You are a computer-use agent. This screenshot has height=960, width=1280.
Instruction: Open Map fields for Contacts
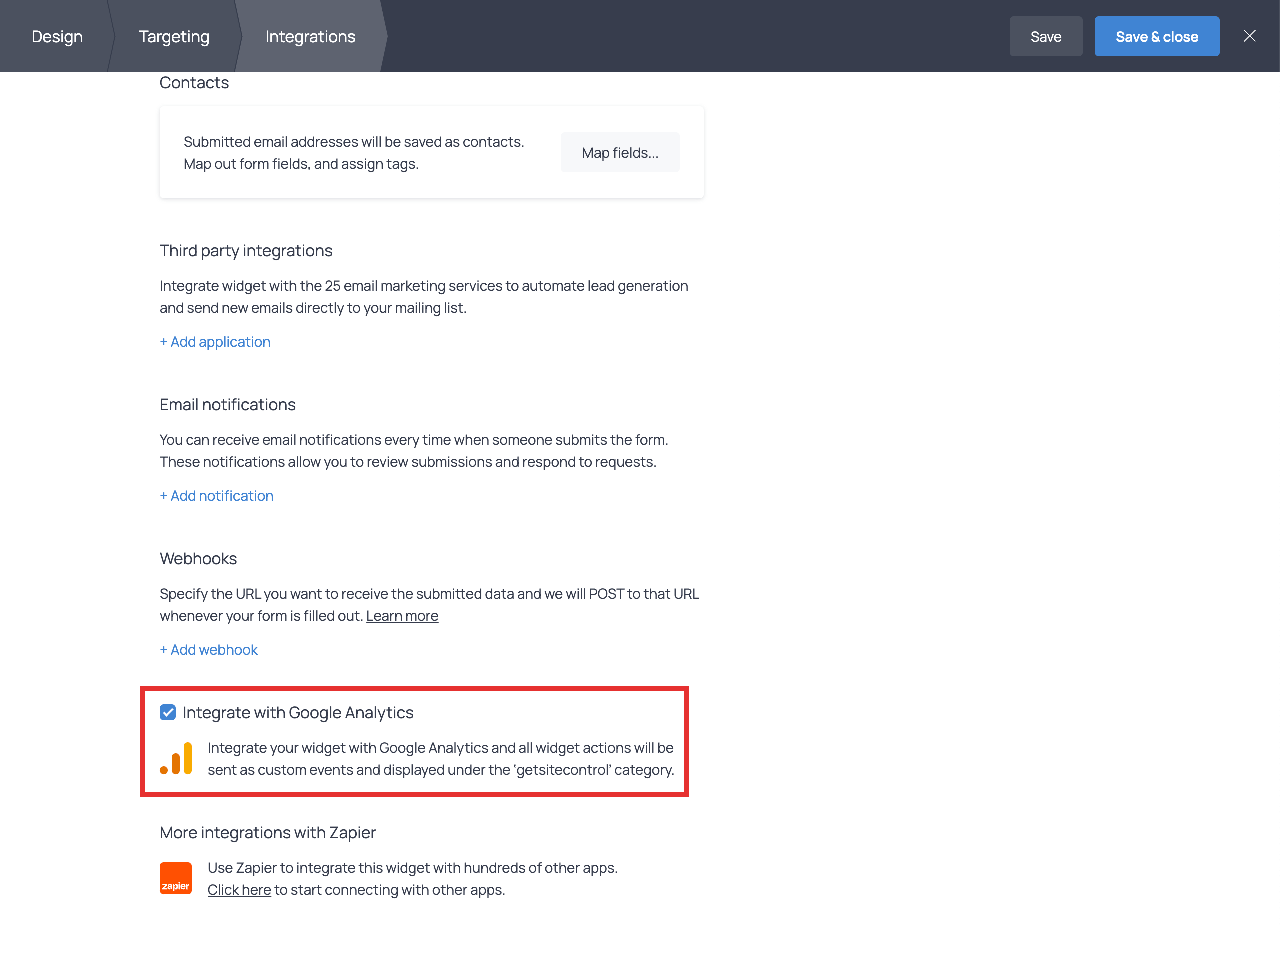pyautogui.click(x=620, y=152)
